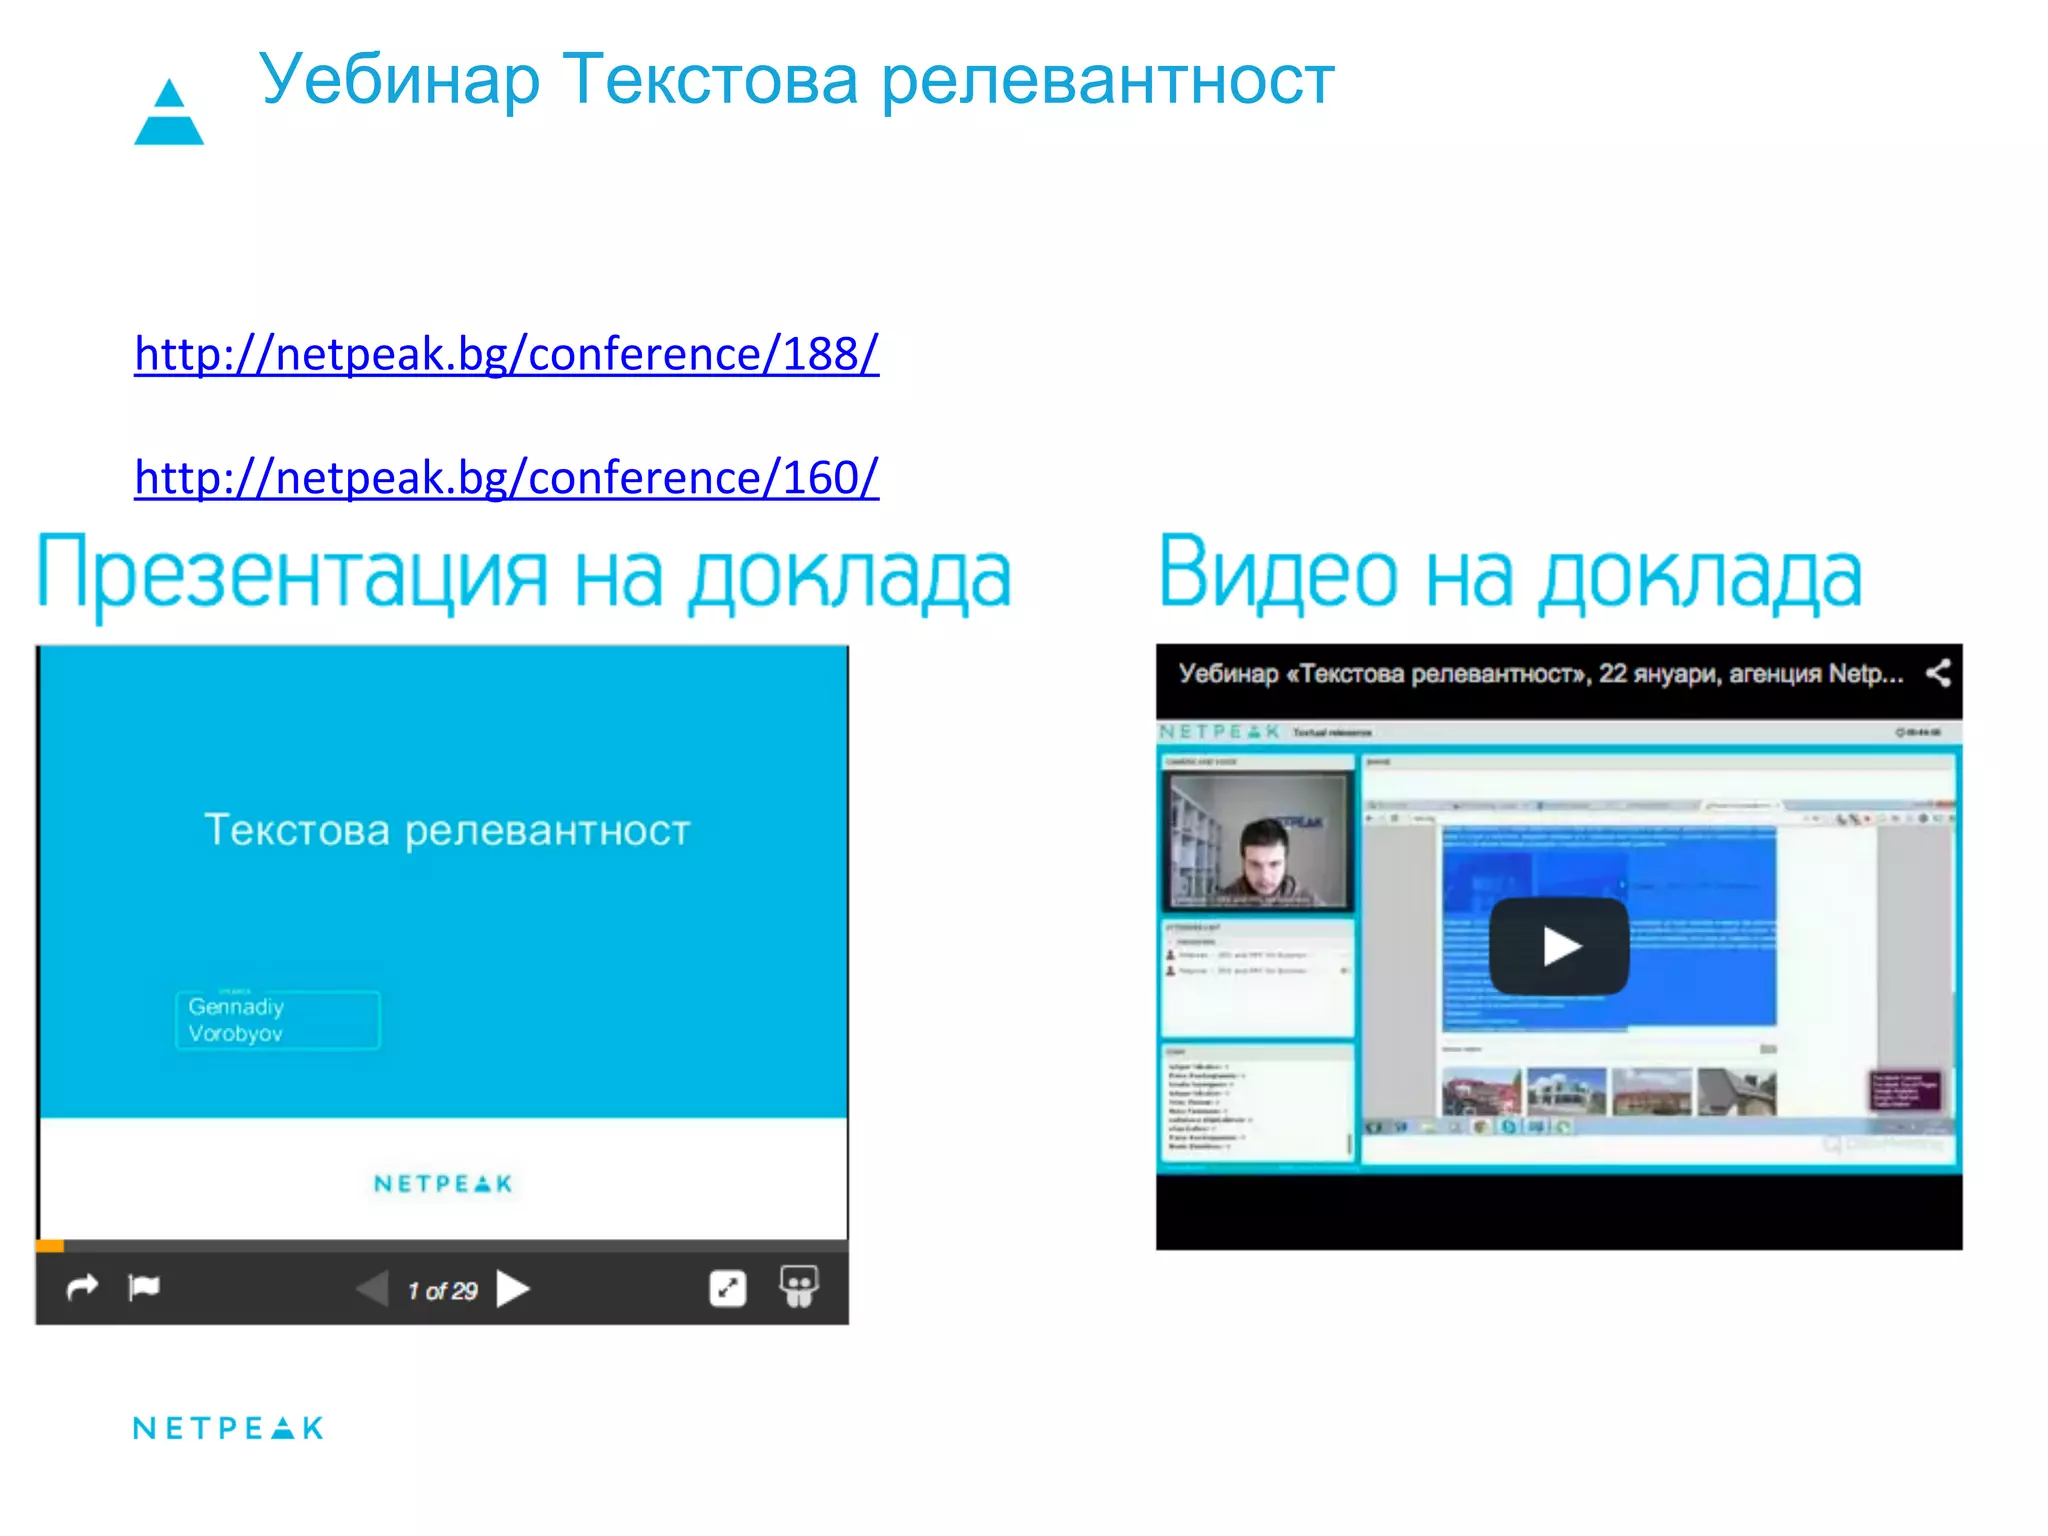Go to previous slide in the player

[x=373, y=1288]
